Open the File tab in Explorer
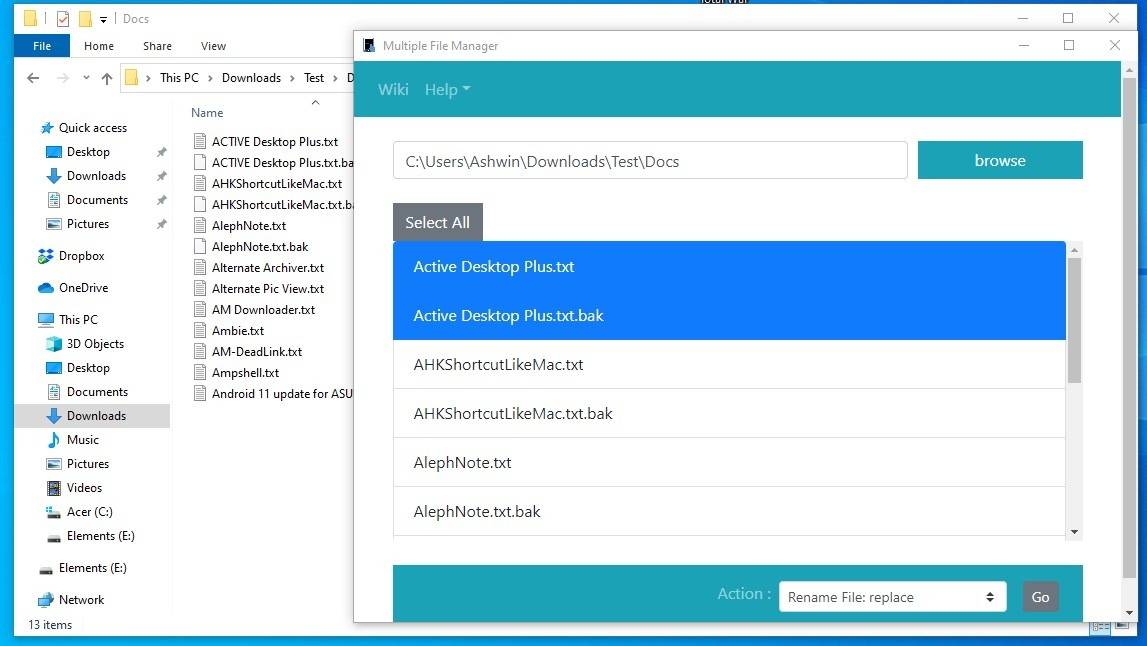 pos(42,46)
